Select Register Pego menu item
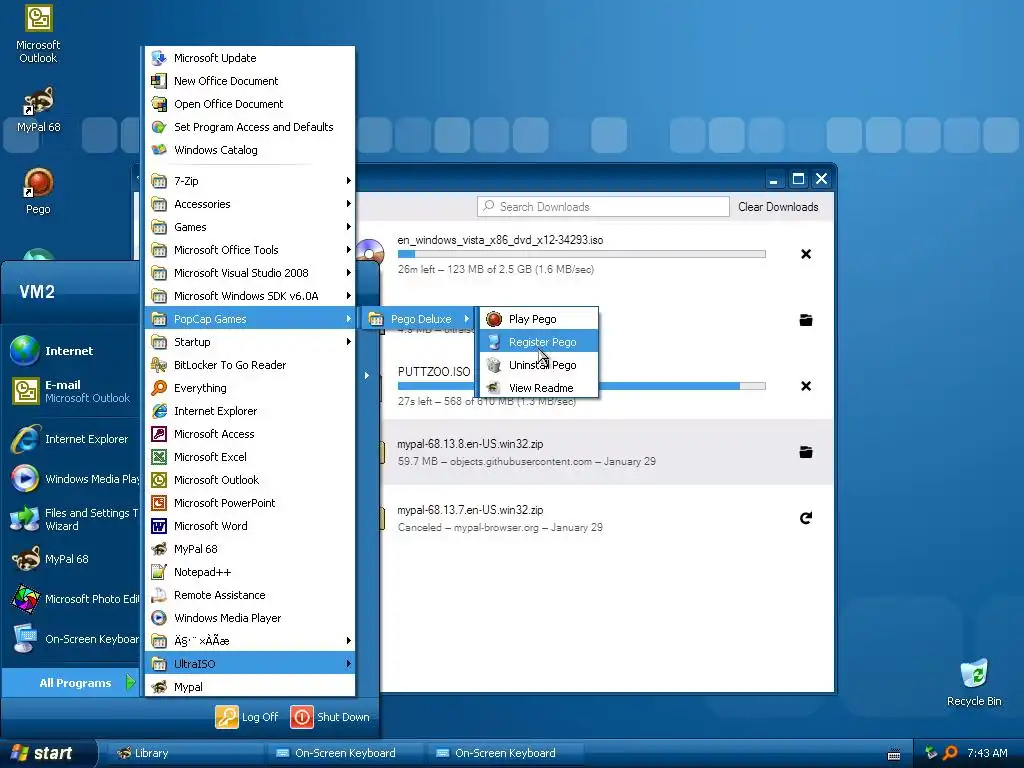This screenshot has height=768, width=1024. pos(539,342)
